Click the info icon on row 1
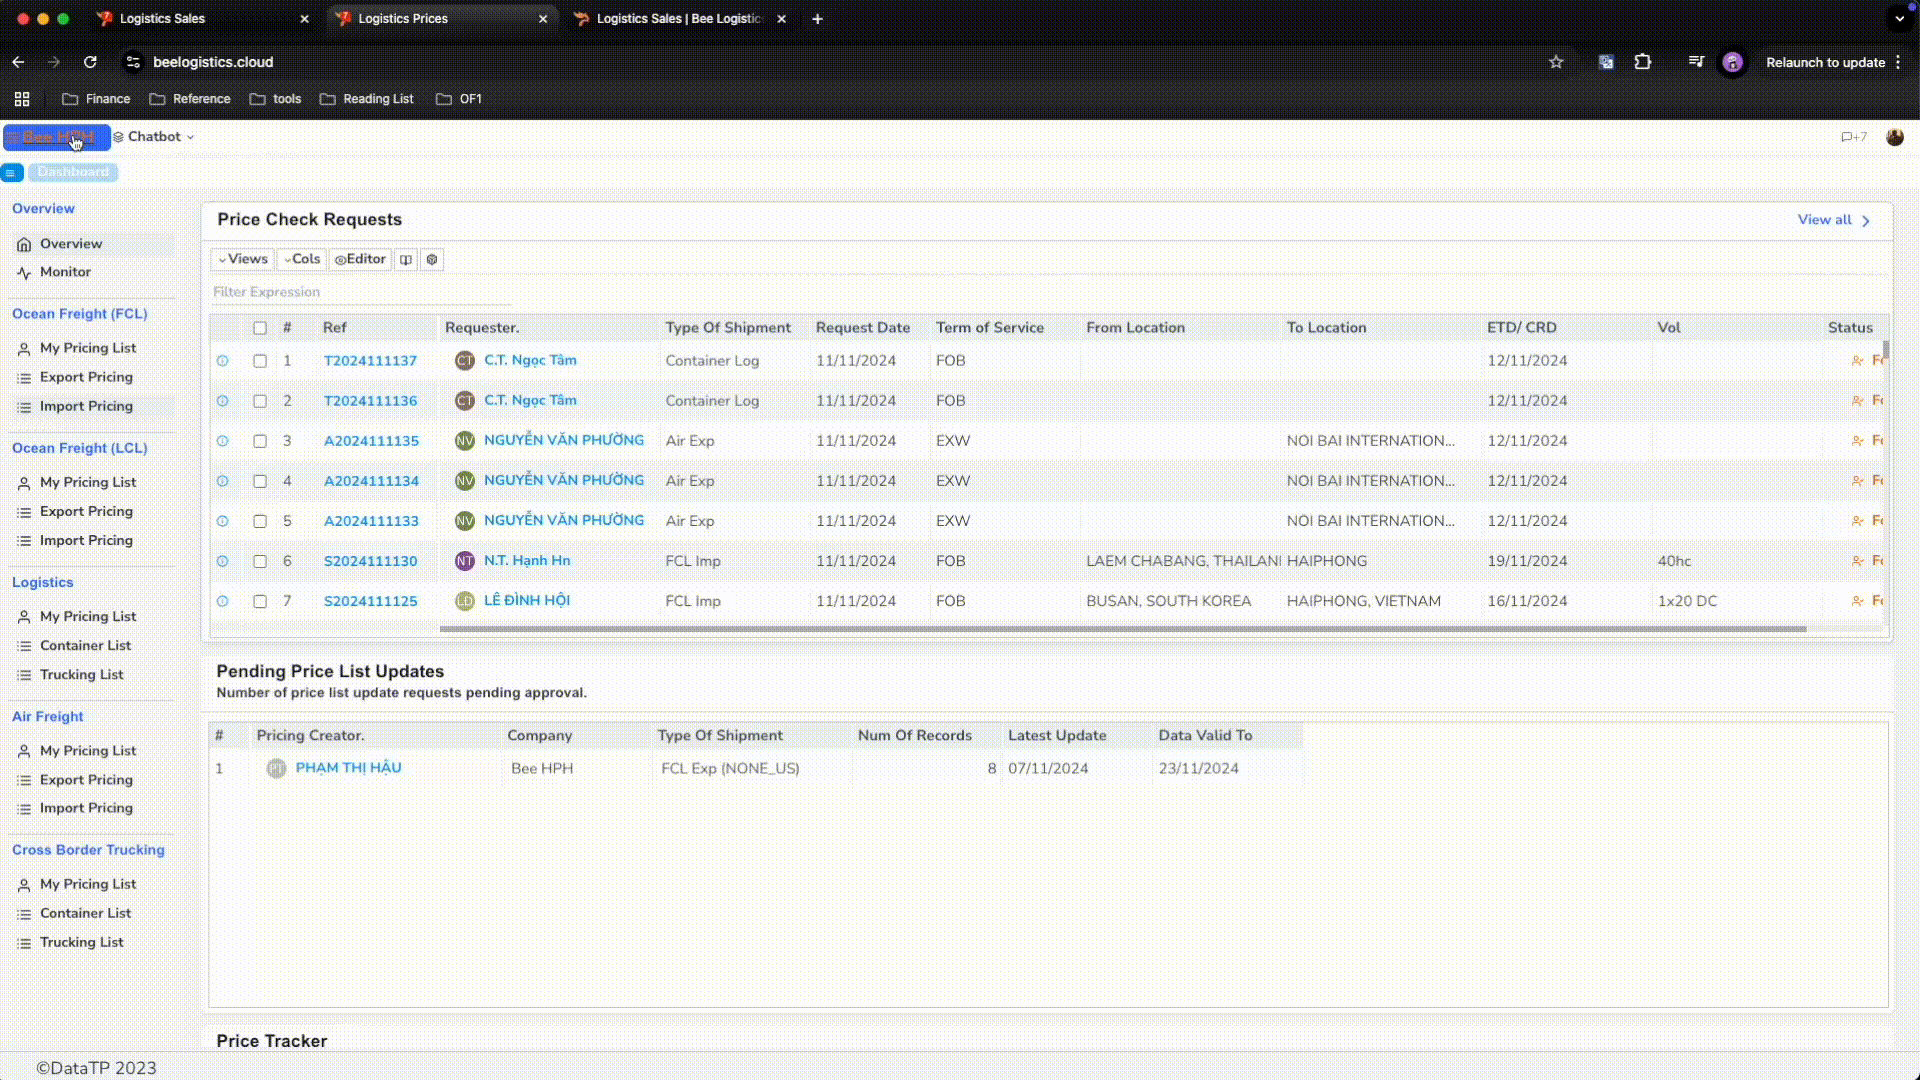 (x=223, y=361)
